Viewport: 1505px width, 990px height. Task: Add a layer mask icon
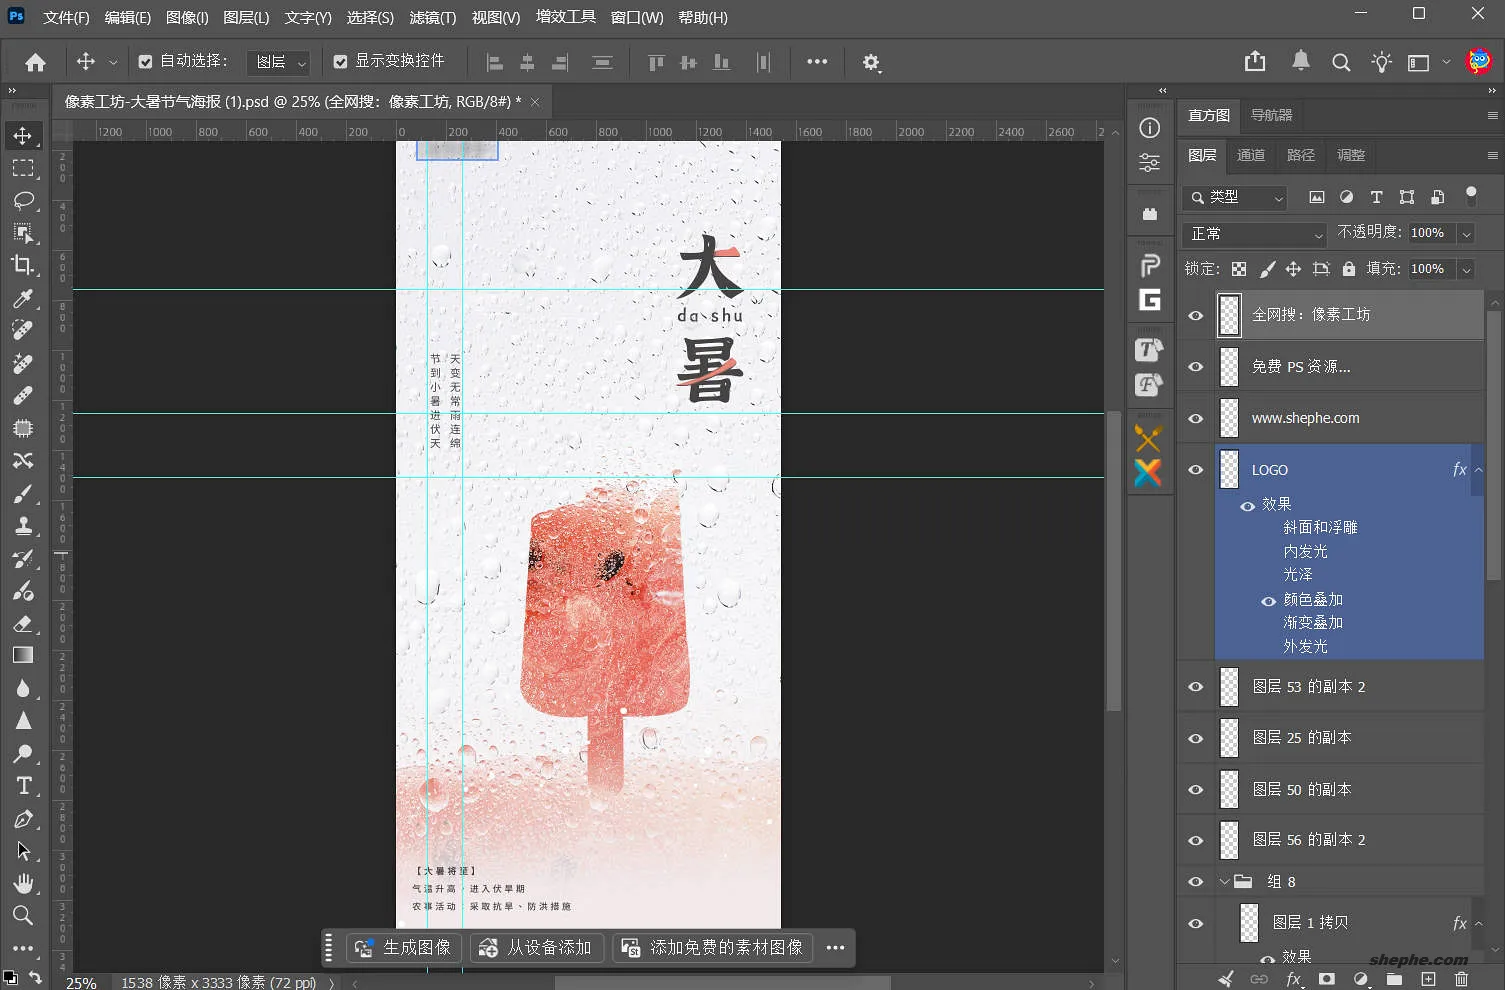click(1327, 979)
